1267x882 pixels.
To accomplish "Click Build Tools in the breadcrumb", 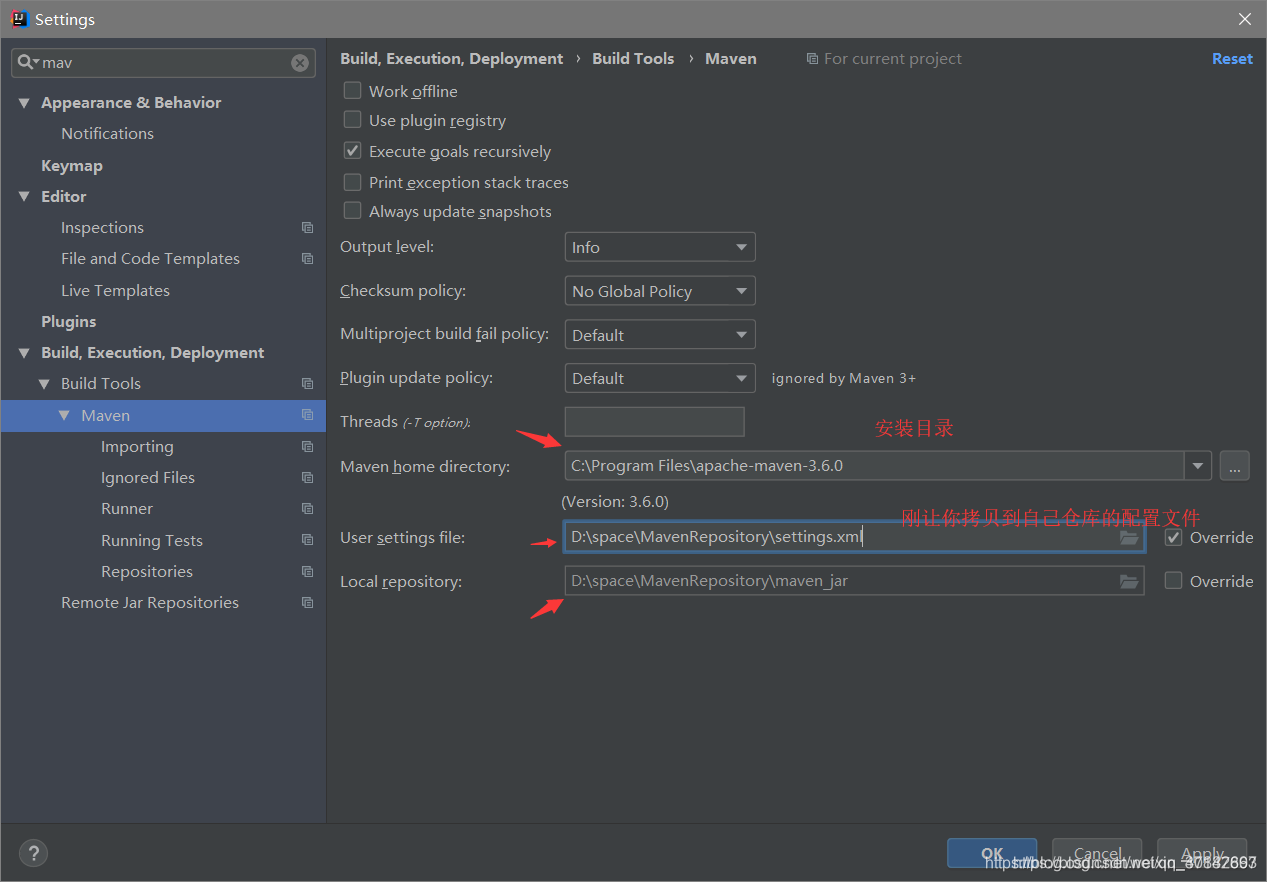I will tap(633, 59).
